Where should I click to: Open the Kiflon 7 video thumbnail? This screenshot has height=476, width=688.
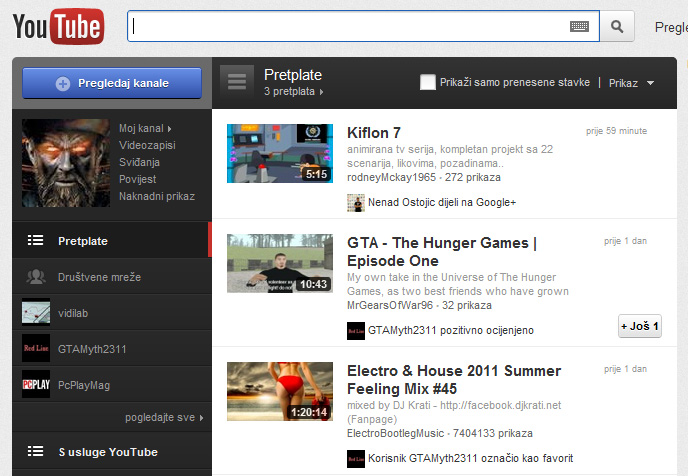point(279,153)
